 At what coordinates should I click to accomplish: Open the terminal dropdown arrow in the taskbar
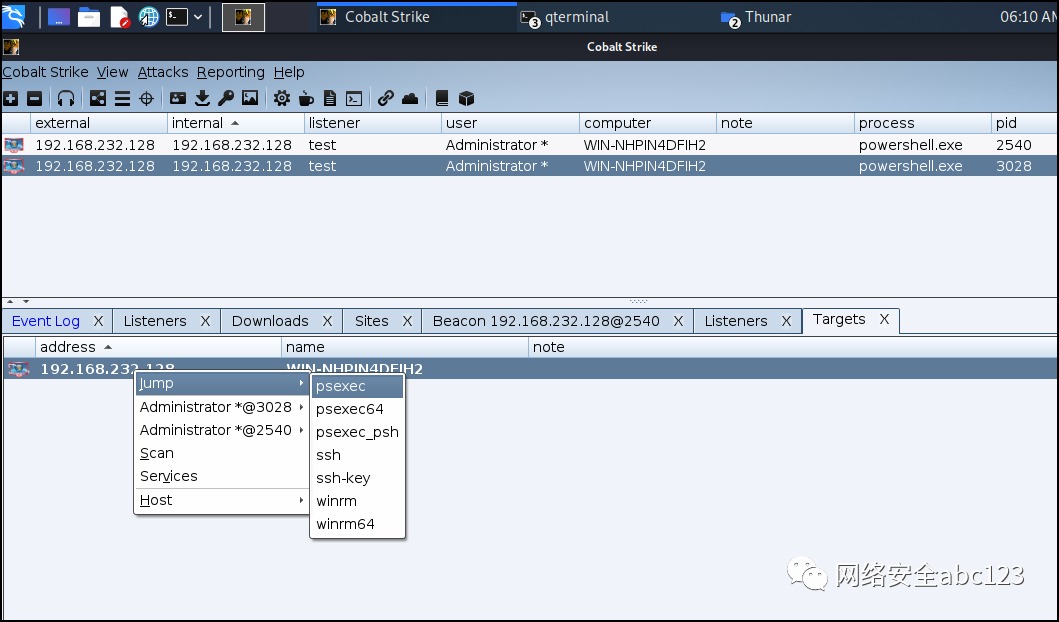click(x=198, y=17)
